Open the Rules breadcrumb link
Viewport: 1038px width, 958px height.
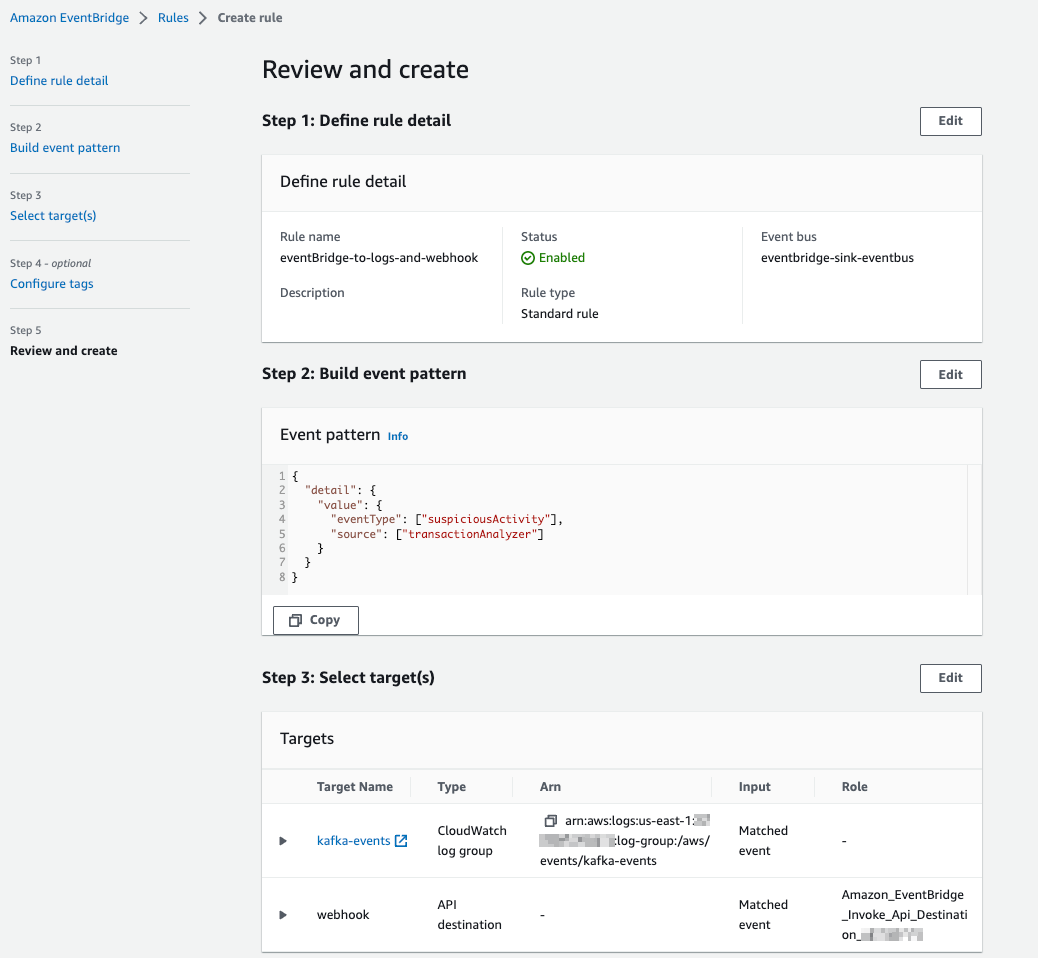173,18
